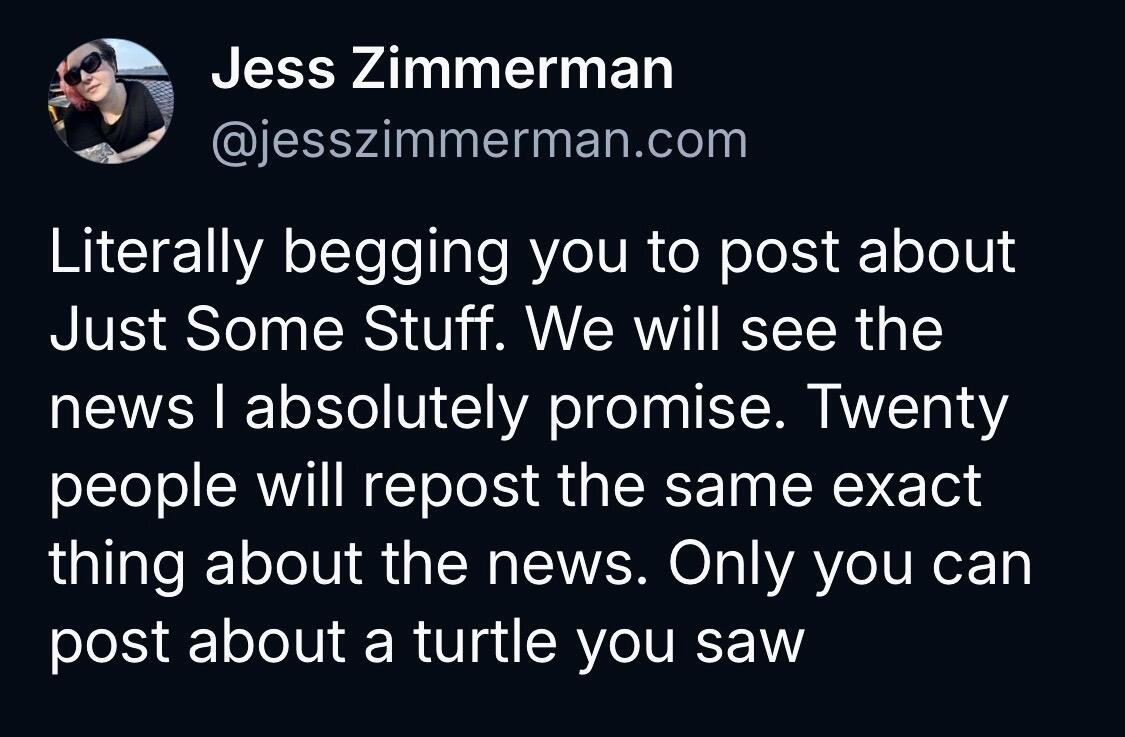
Task: Open the @jesszimmerman.com handle
Action: point(479,141)
